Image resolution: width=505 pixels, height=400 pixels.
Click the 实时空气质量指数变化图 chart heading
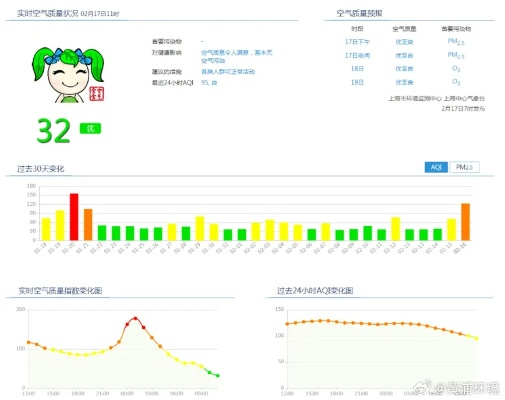60,291
